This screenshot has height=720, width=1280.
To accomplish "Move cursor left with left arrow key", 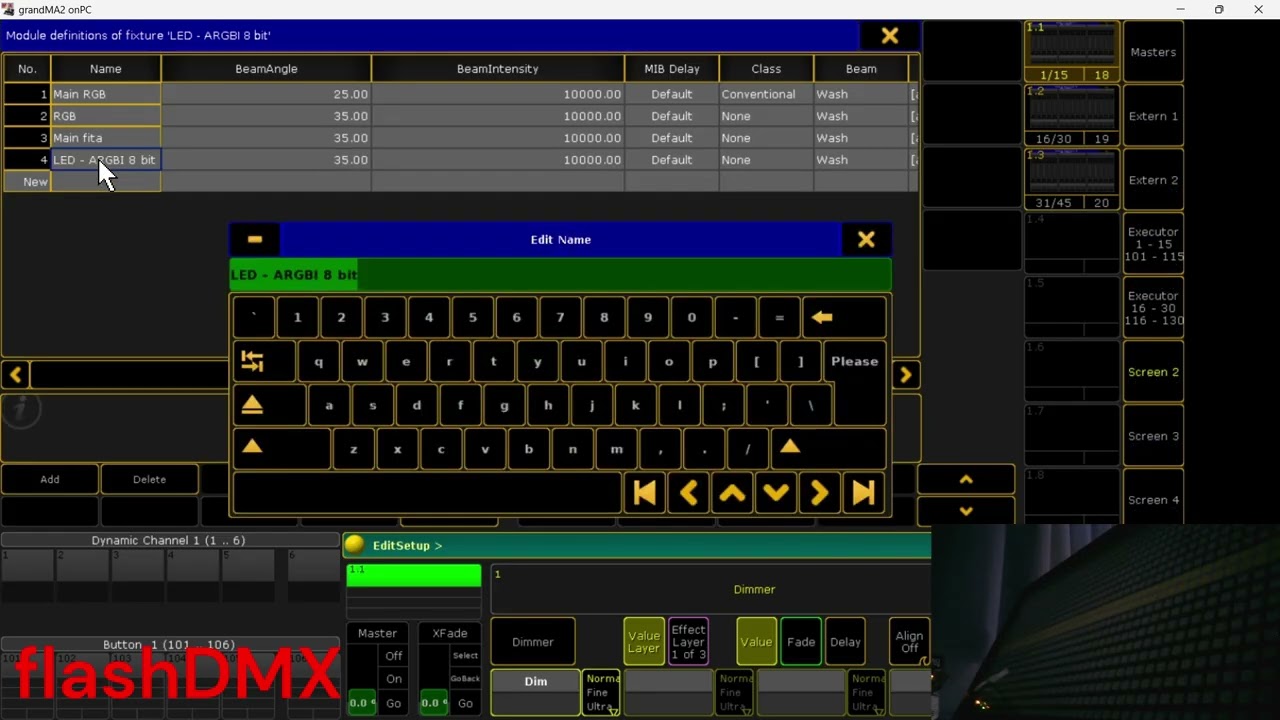I will tap(689, 493).
